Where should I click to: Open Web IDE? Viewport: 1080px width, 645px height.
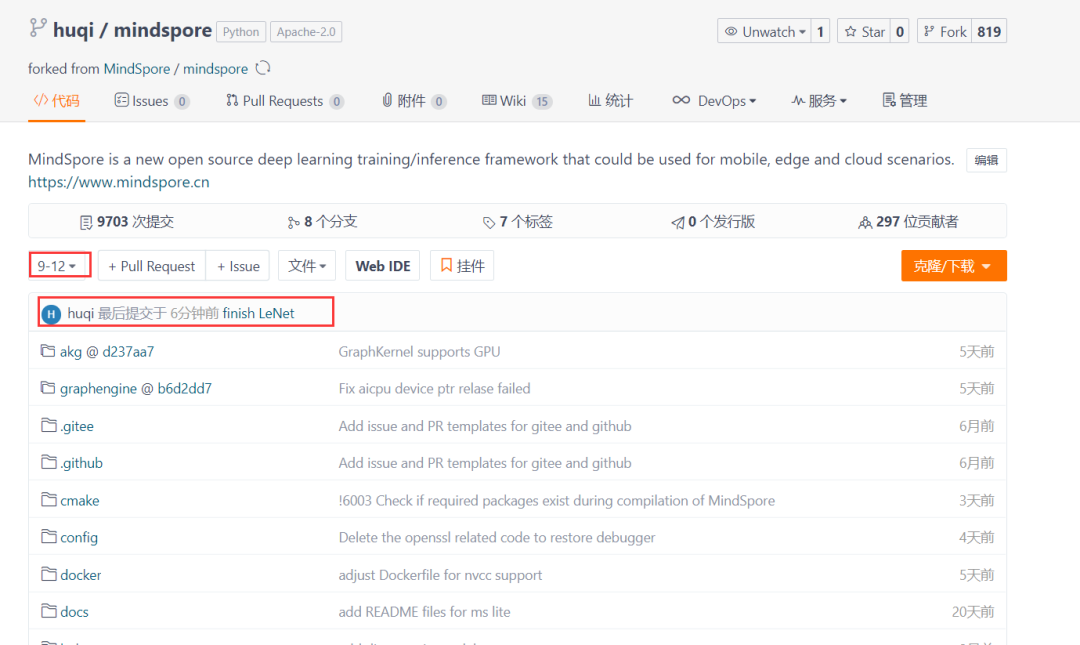pyautogui.click(x=382, y=265)
